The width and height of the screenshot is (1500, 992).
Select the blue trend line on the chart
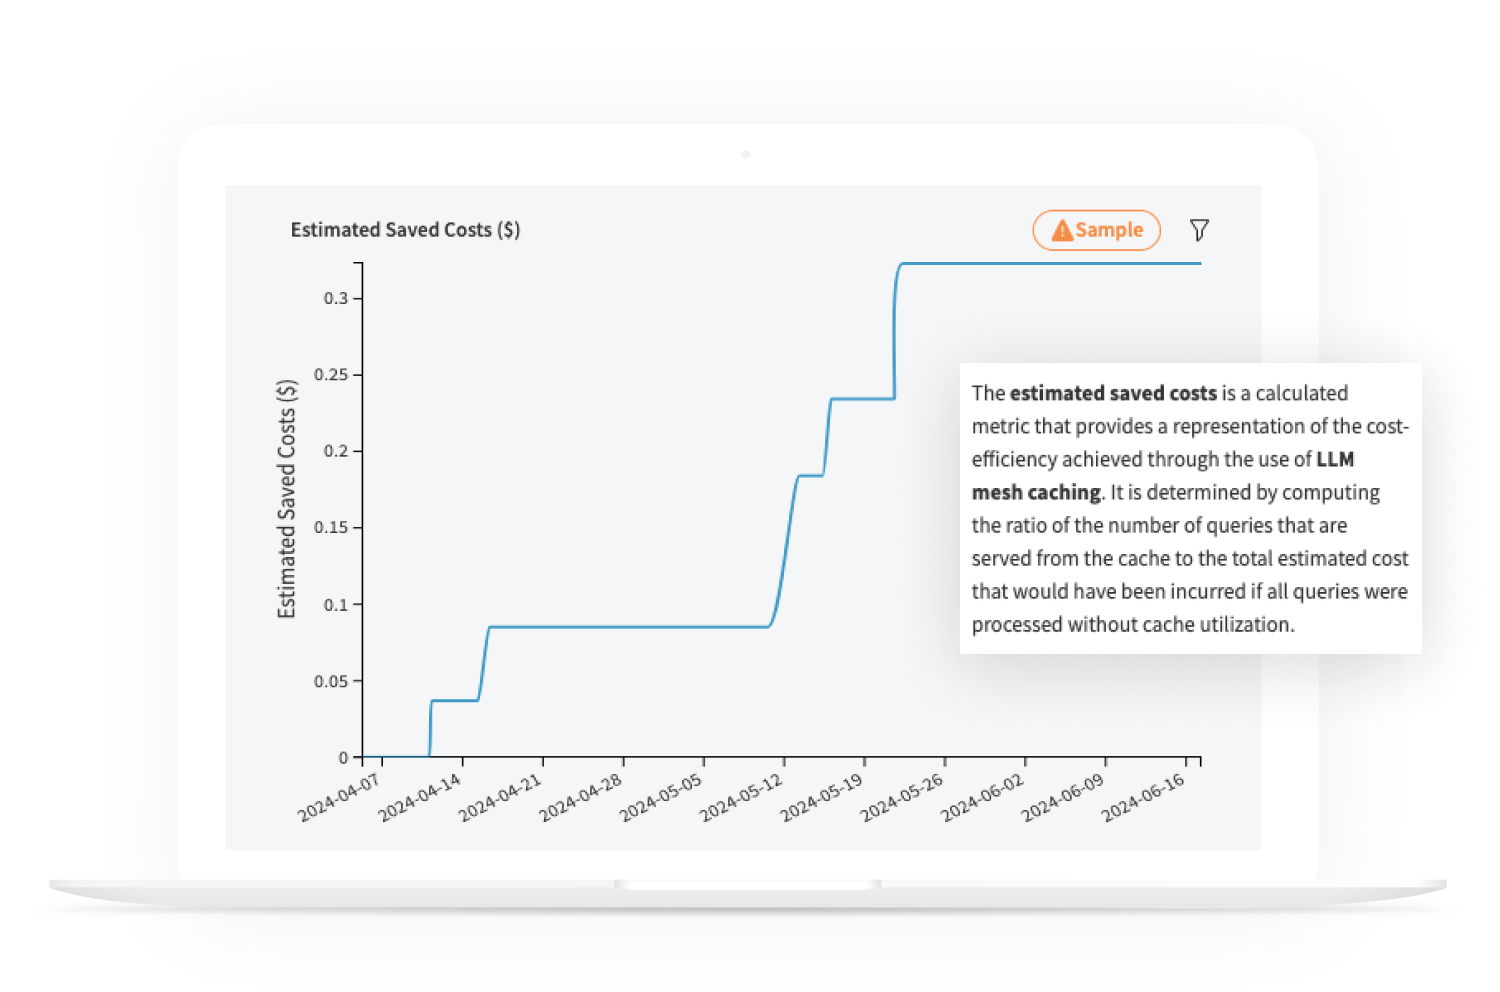pos(650,626)
